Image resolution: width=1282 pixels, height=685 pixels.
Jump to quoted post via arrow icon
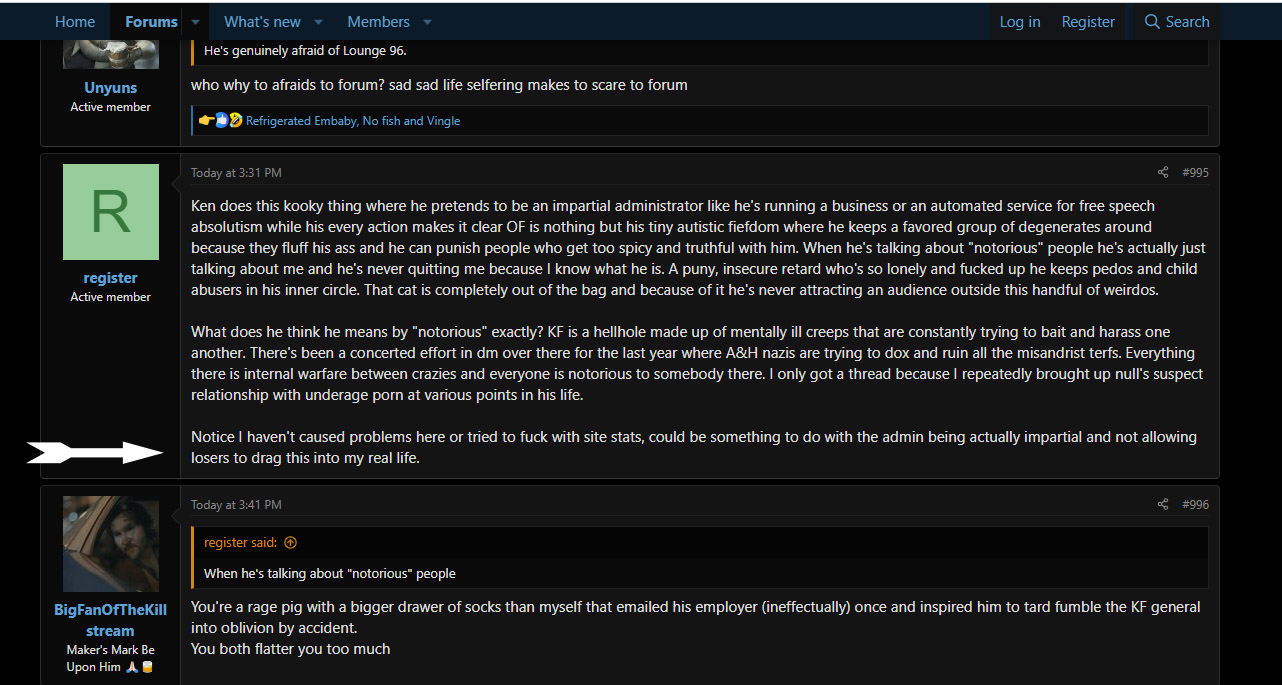coord(291,543)
